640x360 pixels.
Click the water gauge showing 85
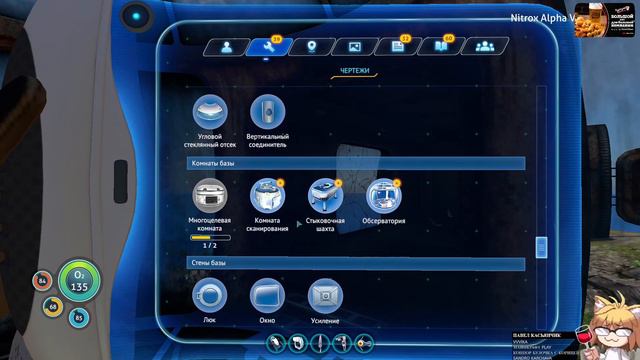click(x=79, y=318)
